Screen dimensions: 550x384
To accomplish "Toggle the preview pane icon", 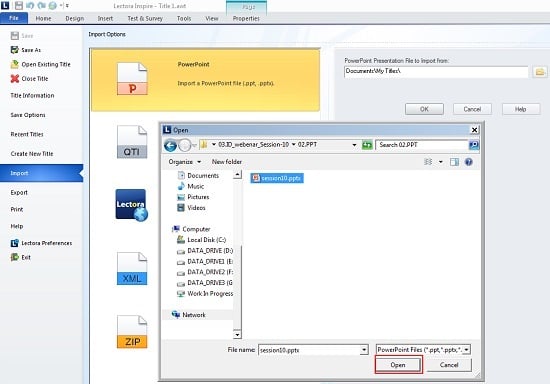I will [454, 162].
